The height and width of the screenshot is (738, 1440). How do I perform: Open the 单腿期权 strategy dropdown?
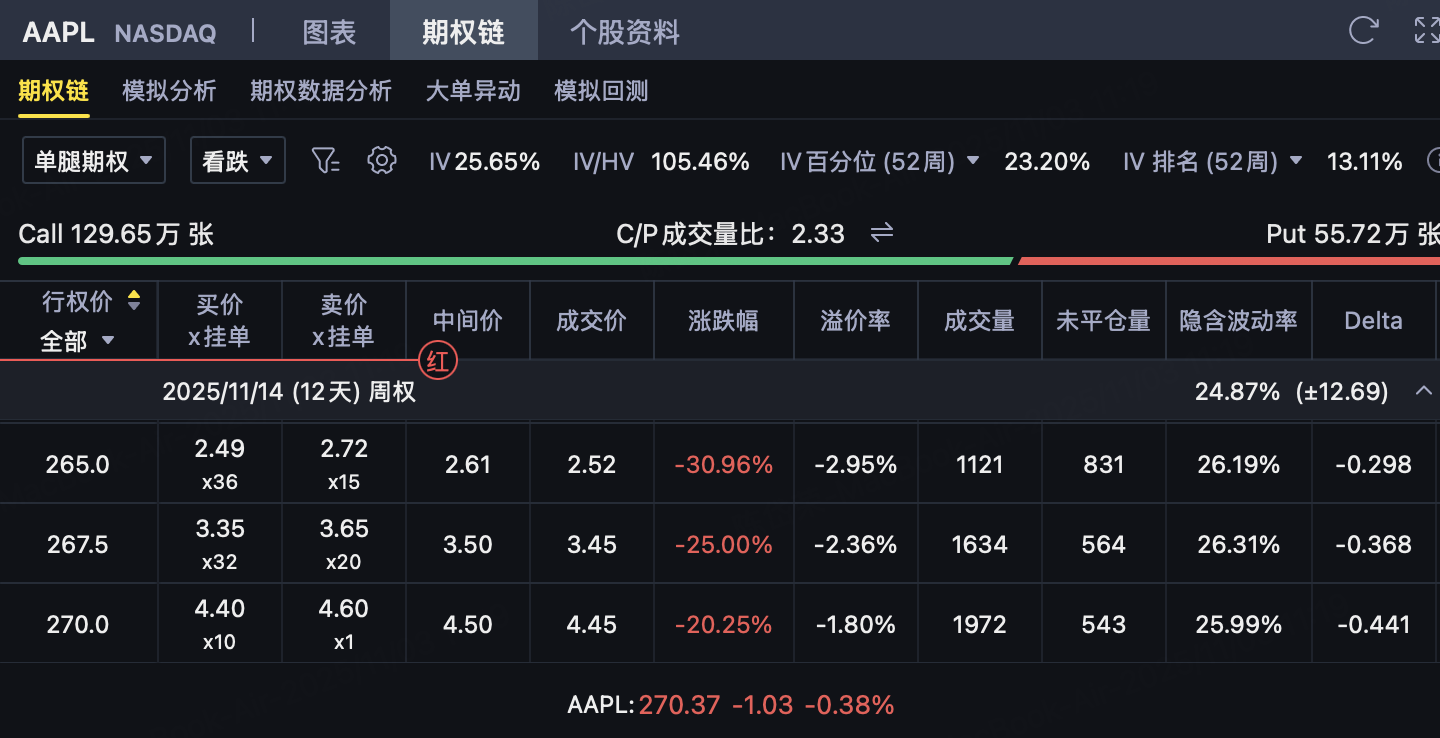94,161
